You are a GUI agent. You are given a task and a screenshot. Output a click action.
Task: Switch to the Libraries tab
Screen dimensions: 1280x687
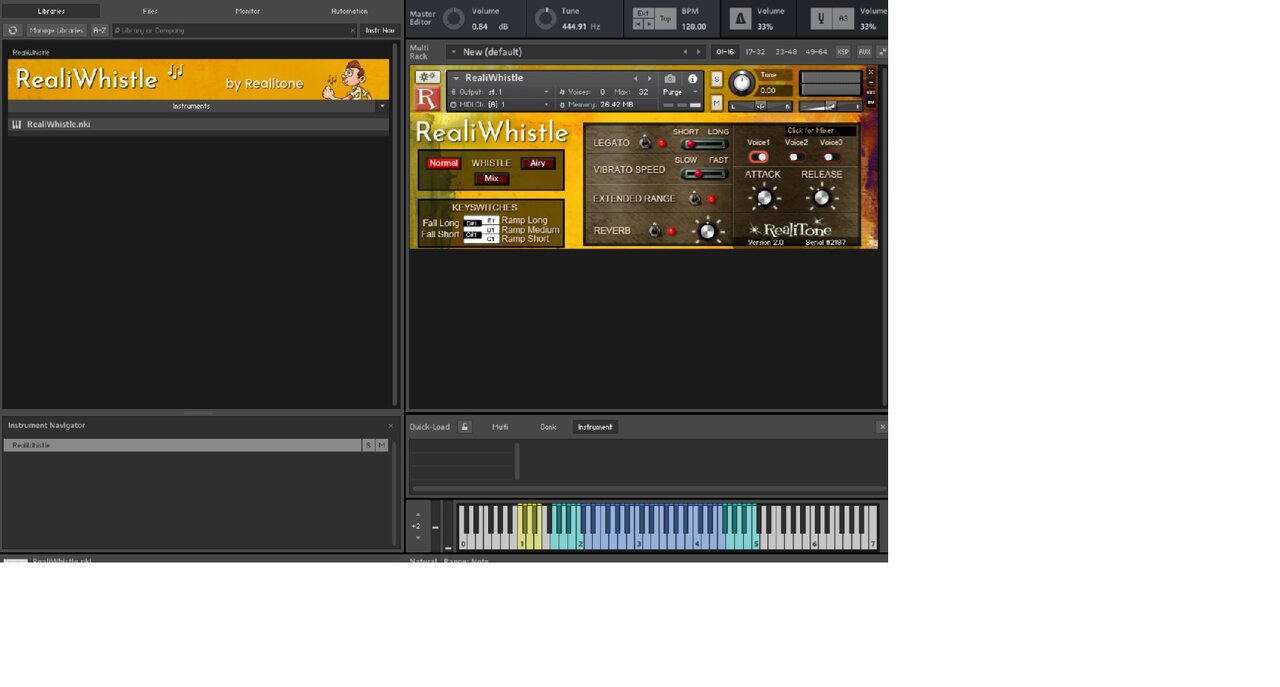pos(51,11)
